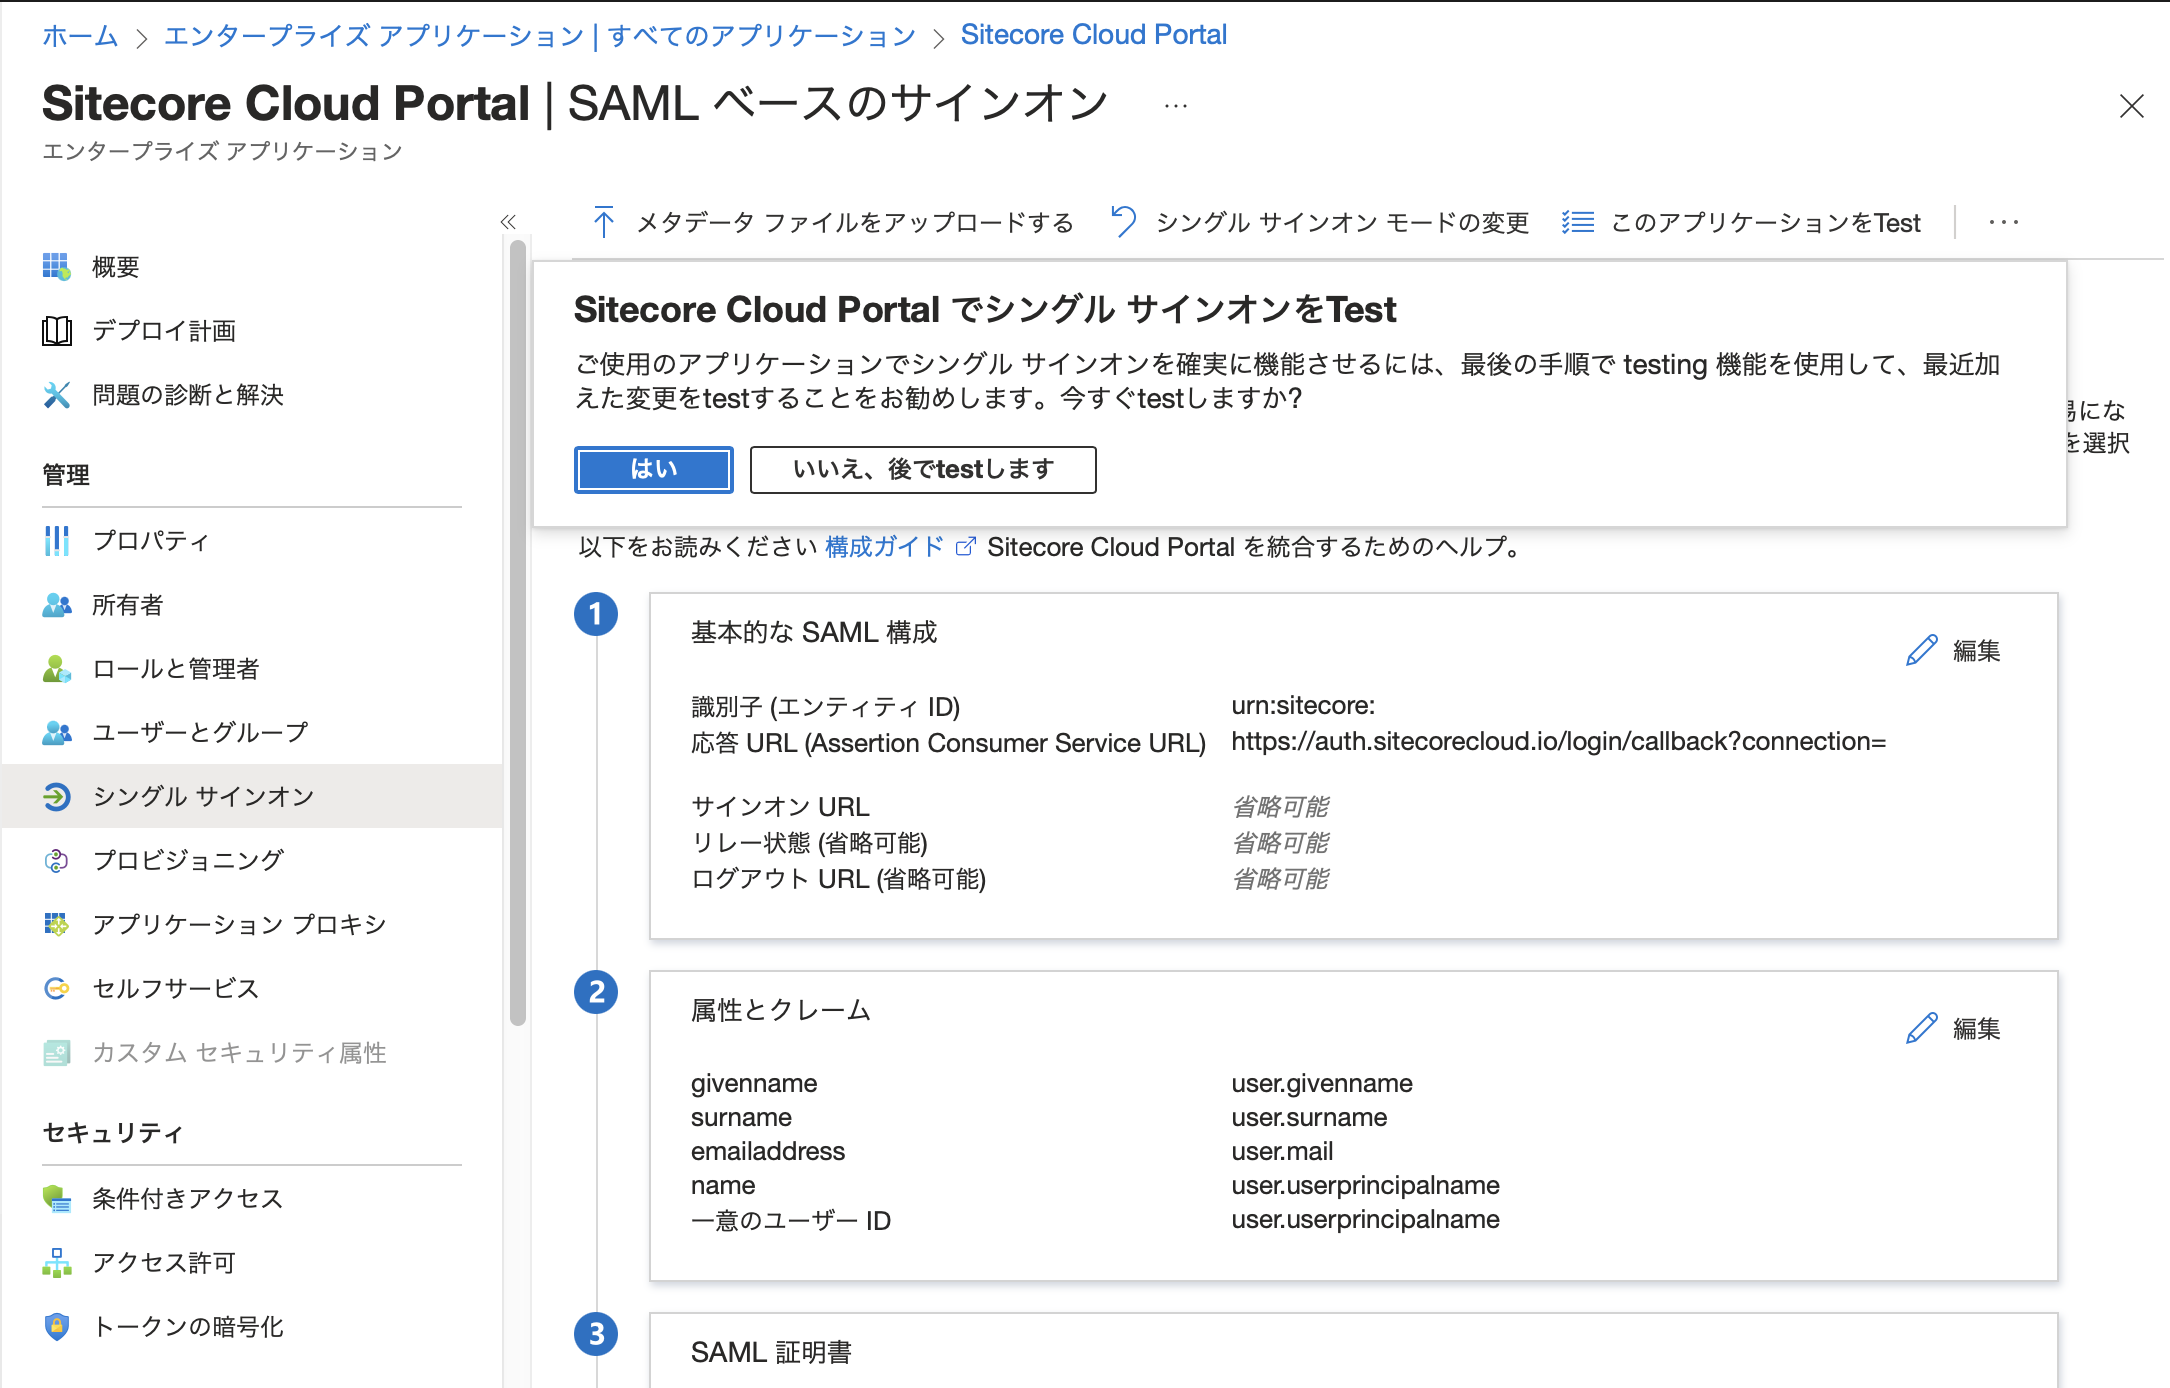This screenshot has width=2170, height=1388.
Task: Click the プロビジョニング sync icon
Action: coord(56,861)
